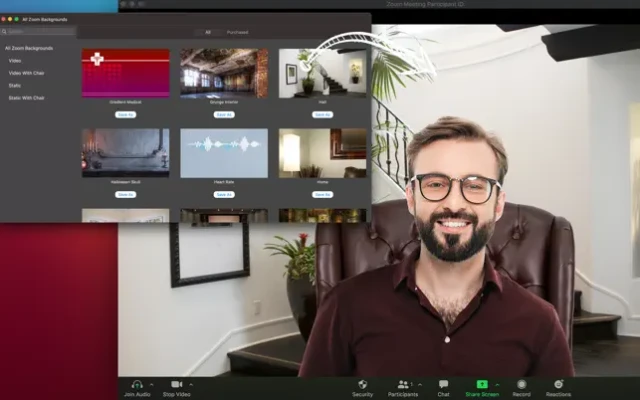Expand share options arrow beside Share Screen
This screenshot has height=400, width=640.
[497, 384]
